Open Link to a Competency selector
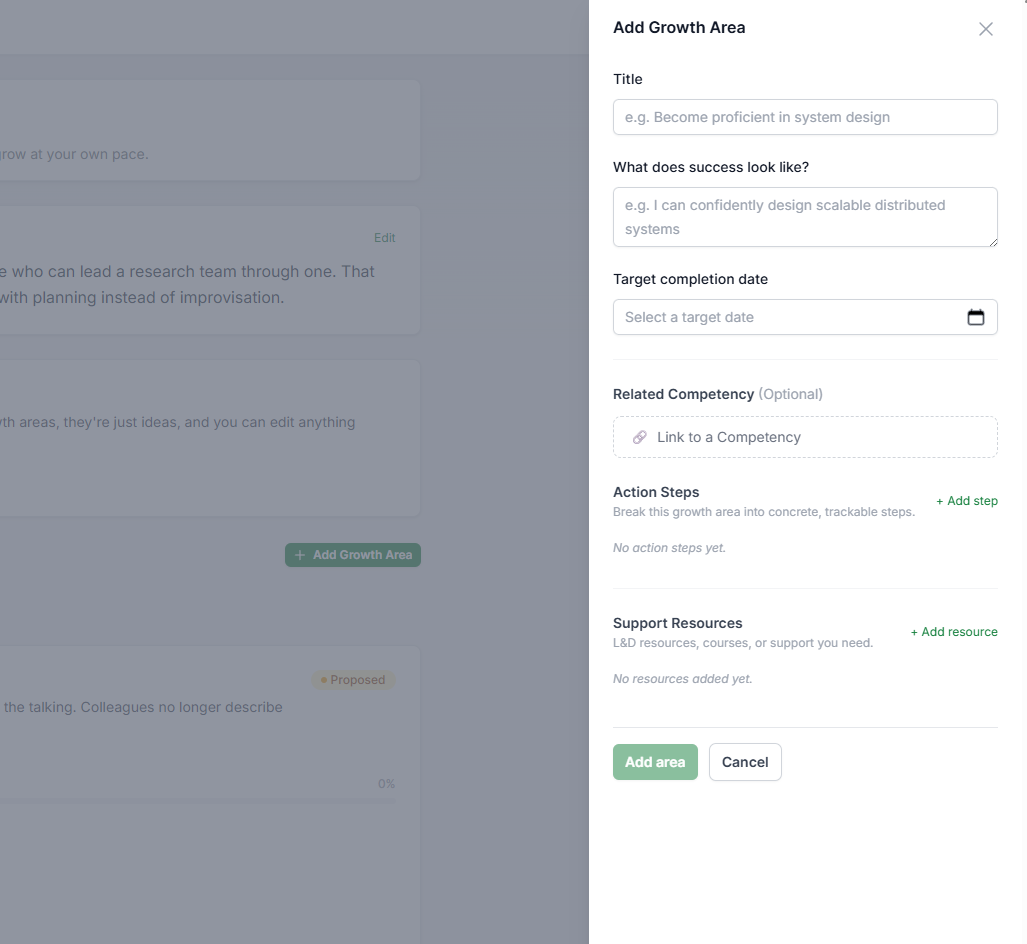1027x944 pixels. pyautogui.click(x=805, y=437)
